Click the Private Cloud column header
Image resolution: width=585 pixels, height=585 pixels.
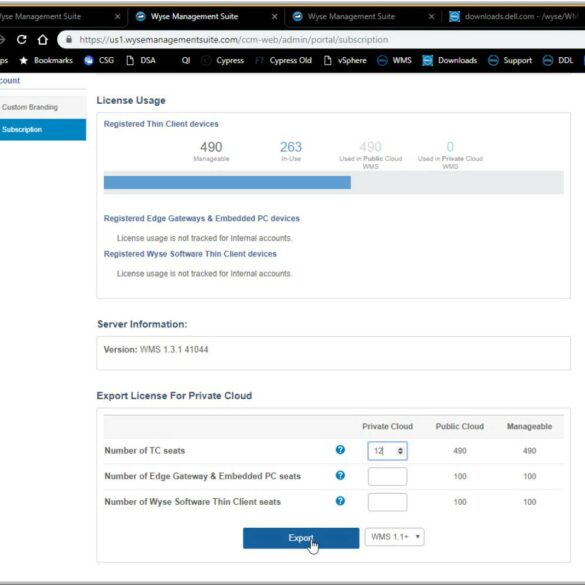tap(387, 426)
